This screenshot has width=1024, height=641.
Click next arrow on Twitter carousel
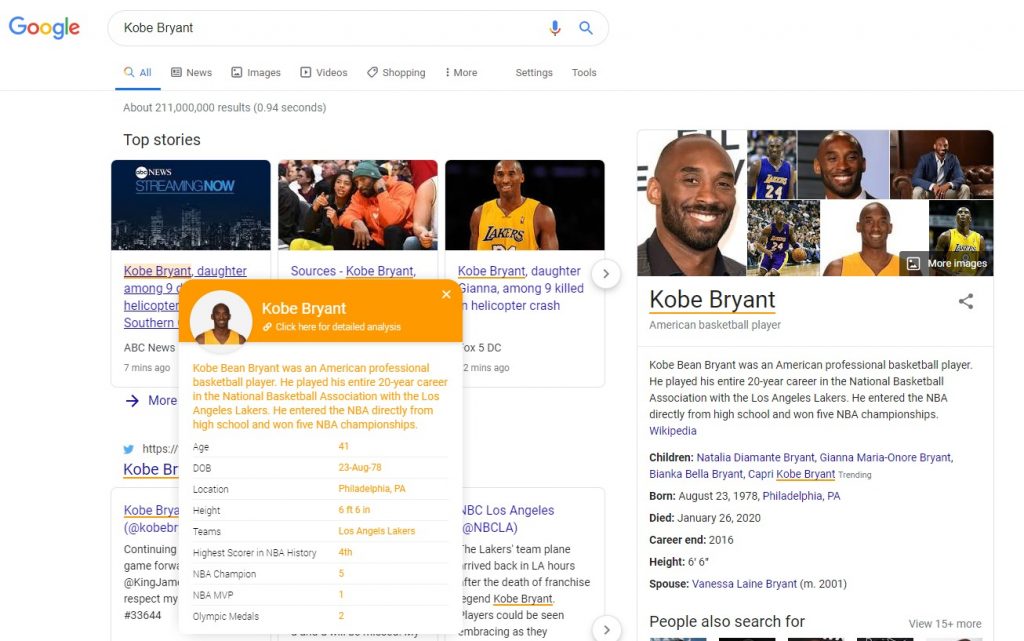click(x=606, y=630)
